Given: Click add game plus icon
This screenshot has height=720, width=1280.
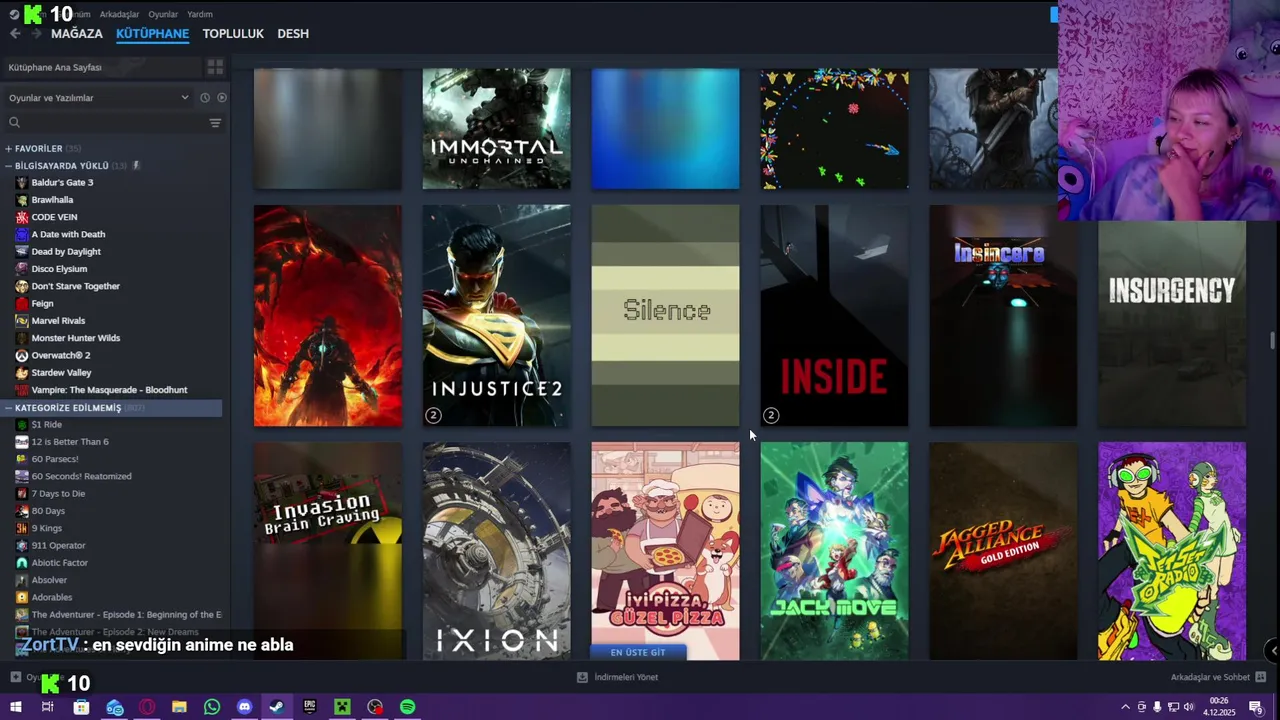Looking at the screenshot, I should [x=16, y=677].
